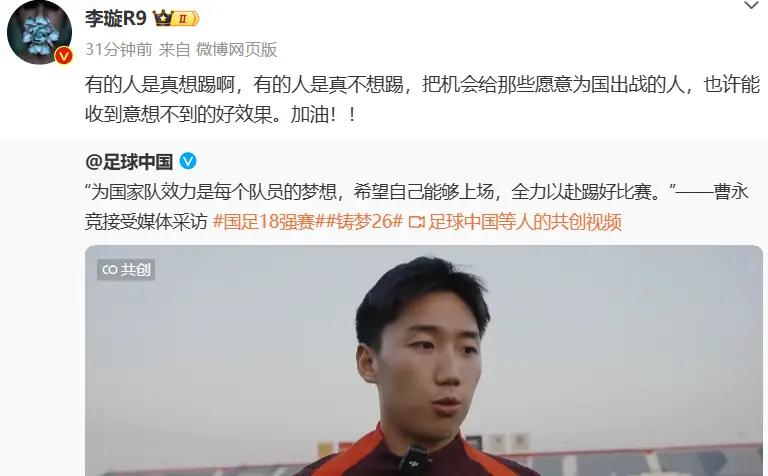This screenshot has width=768, height=476.
Task: Click the microphone clipped on the jacket
Action: coord(414,460)
